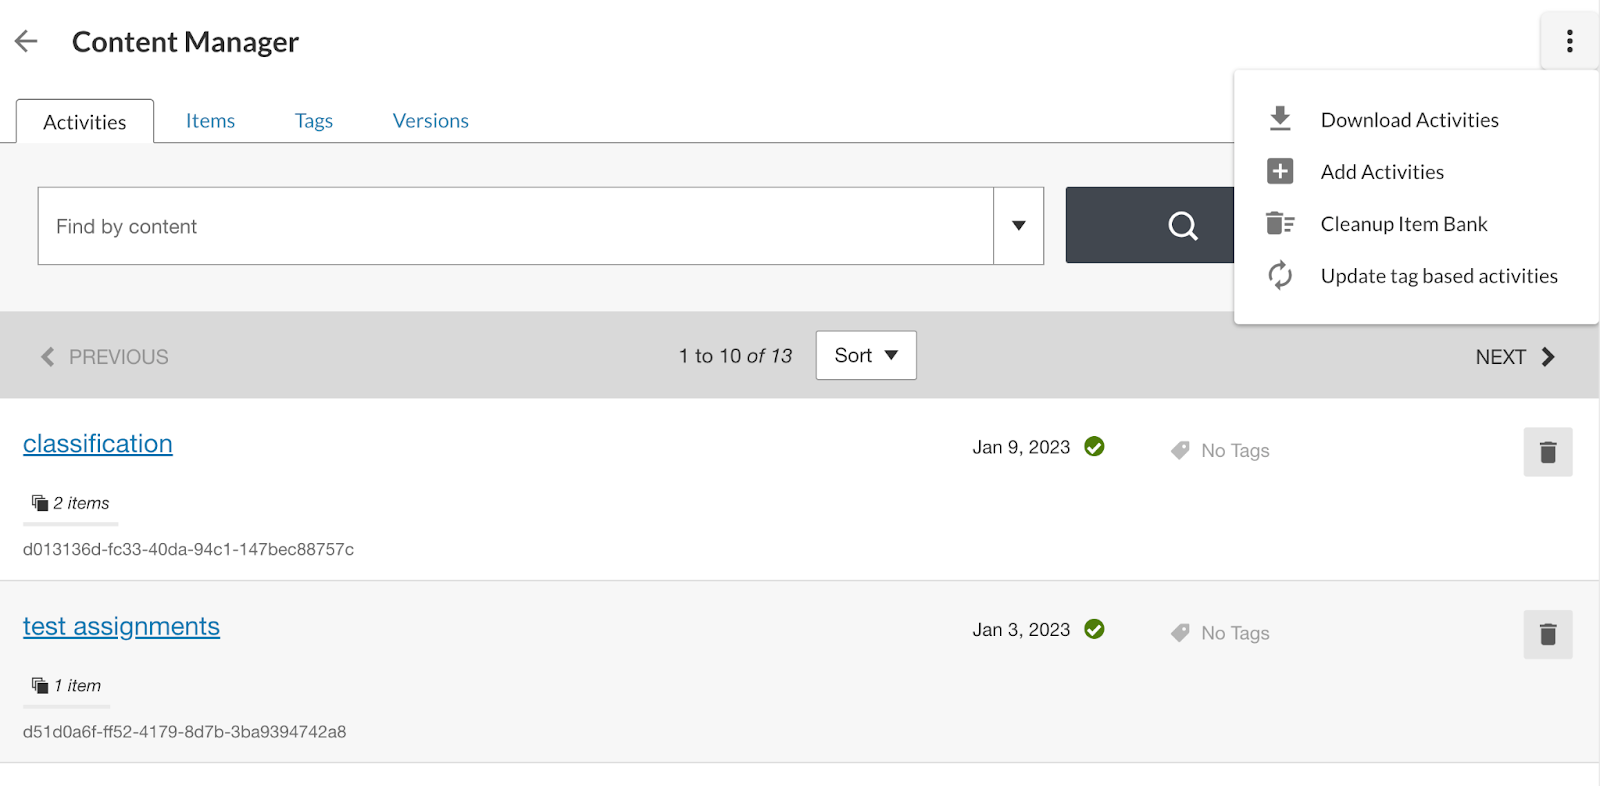
Task: Click the green checkmark on classification row
Action: coord(1093,447)
